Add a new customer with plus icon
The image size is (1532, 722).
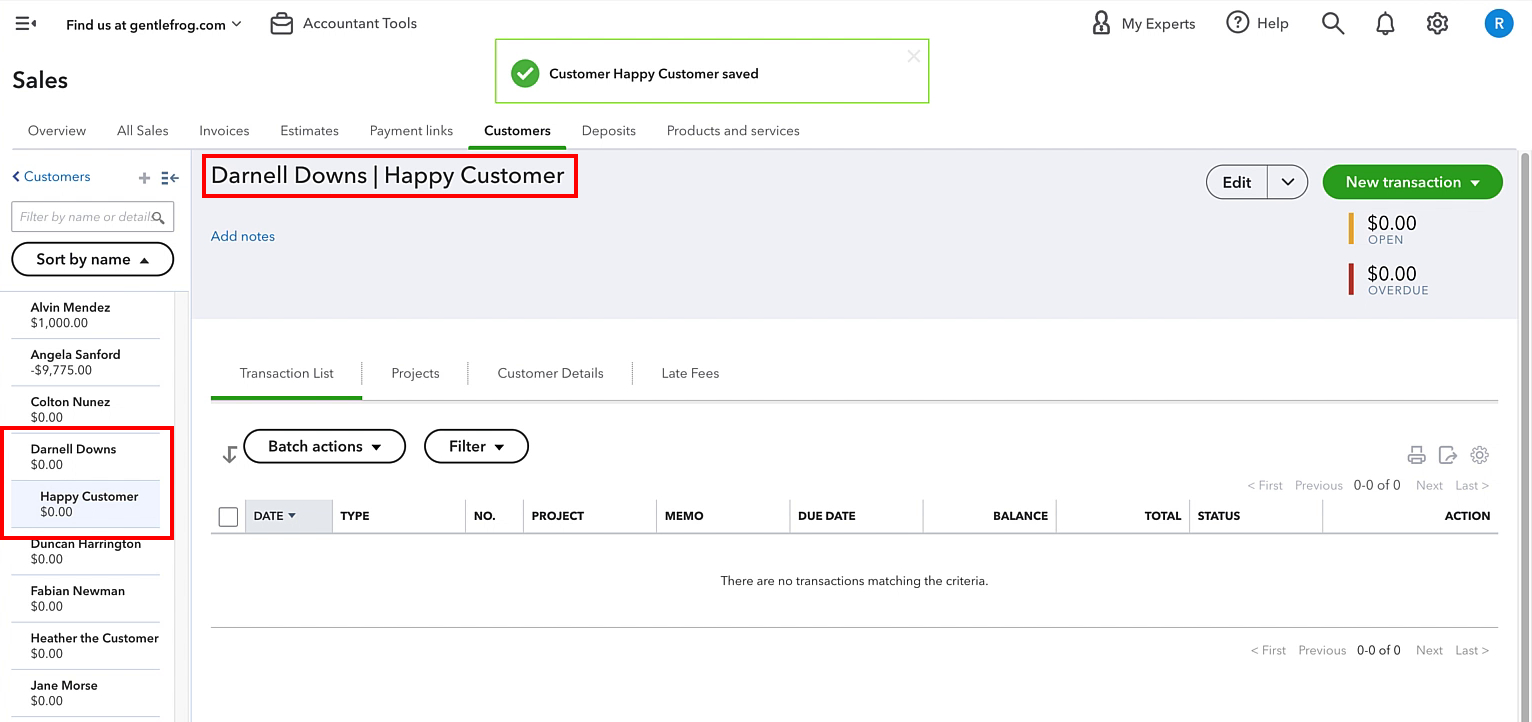tap(144, 178)
